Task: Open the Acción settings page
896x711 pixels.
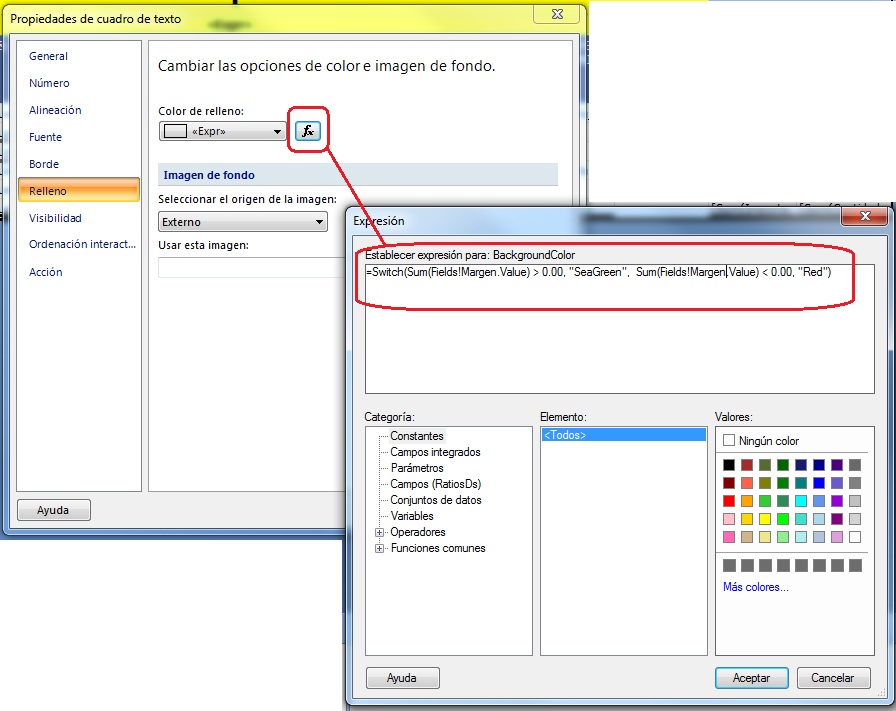Action: pyautogui.click(x=46, y=272)
